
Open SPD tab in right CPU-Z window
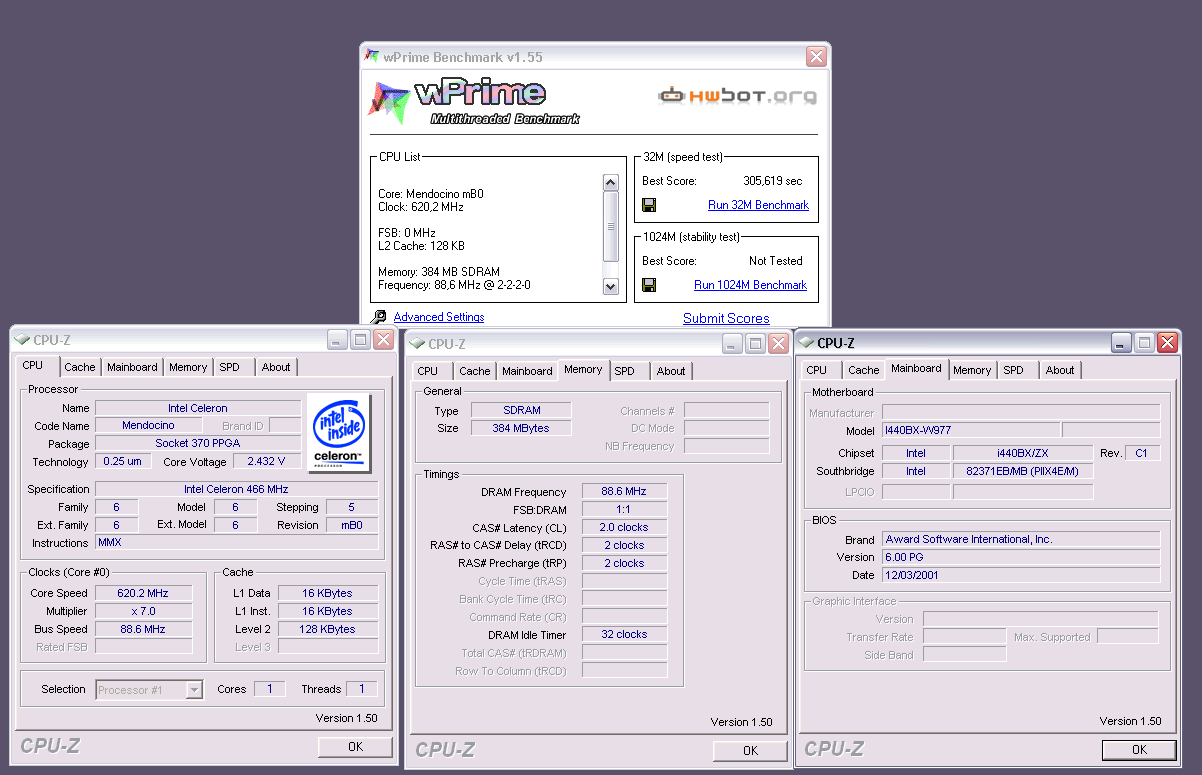pos(1014,370)
